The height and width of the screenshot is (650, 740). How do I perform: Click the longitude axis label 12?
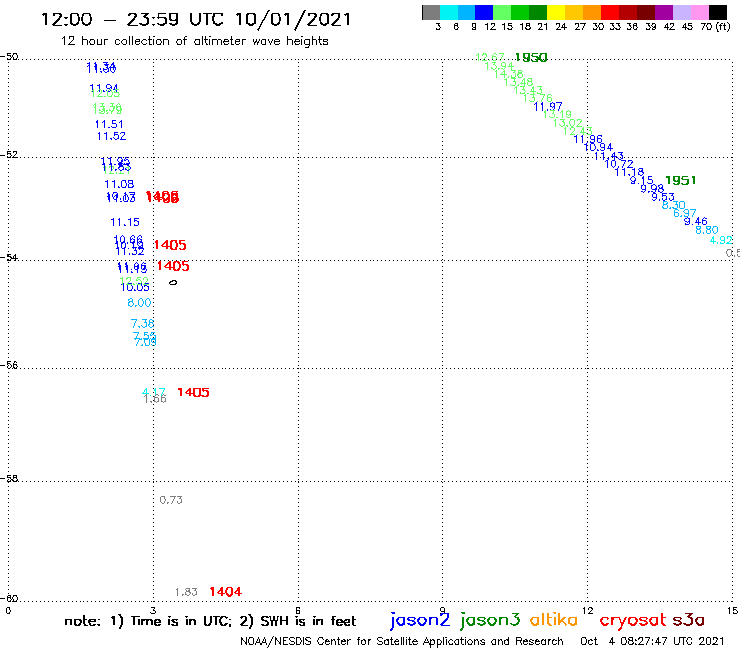(588, 611)
